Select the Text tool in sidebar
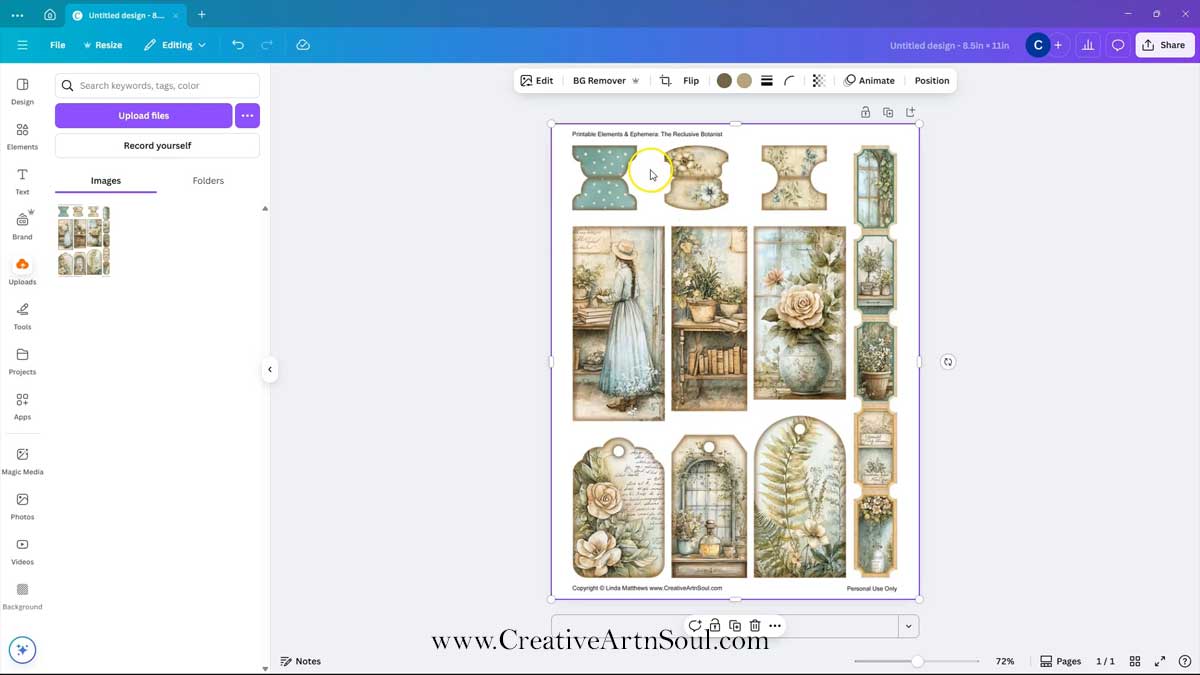This screenshot has width=1200, height=675. pos(22,181)
